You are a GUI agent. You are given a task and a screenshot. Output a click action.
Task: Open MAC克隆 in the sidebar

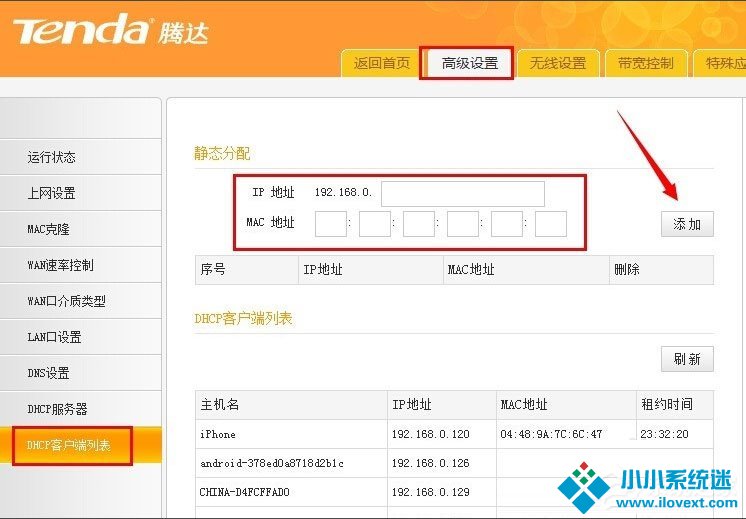pyautogui.click(x=81, y=229)
